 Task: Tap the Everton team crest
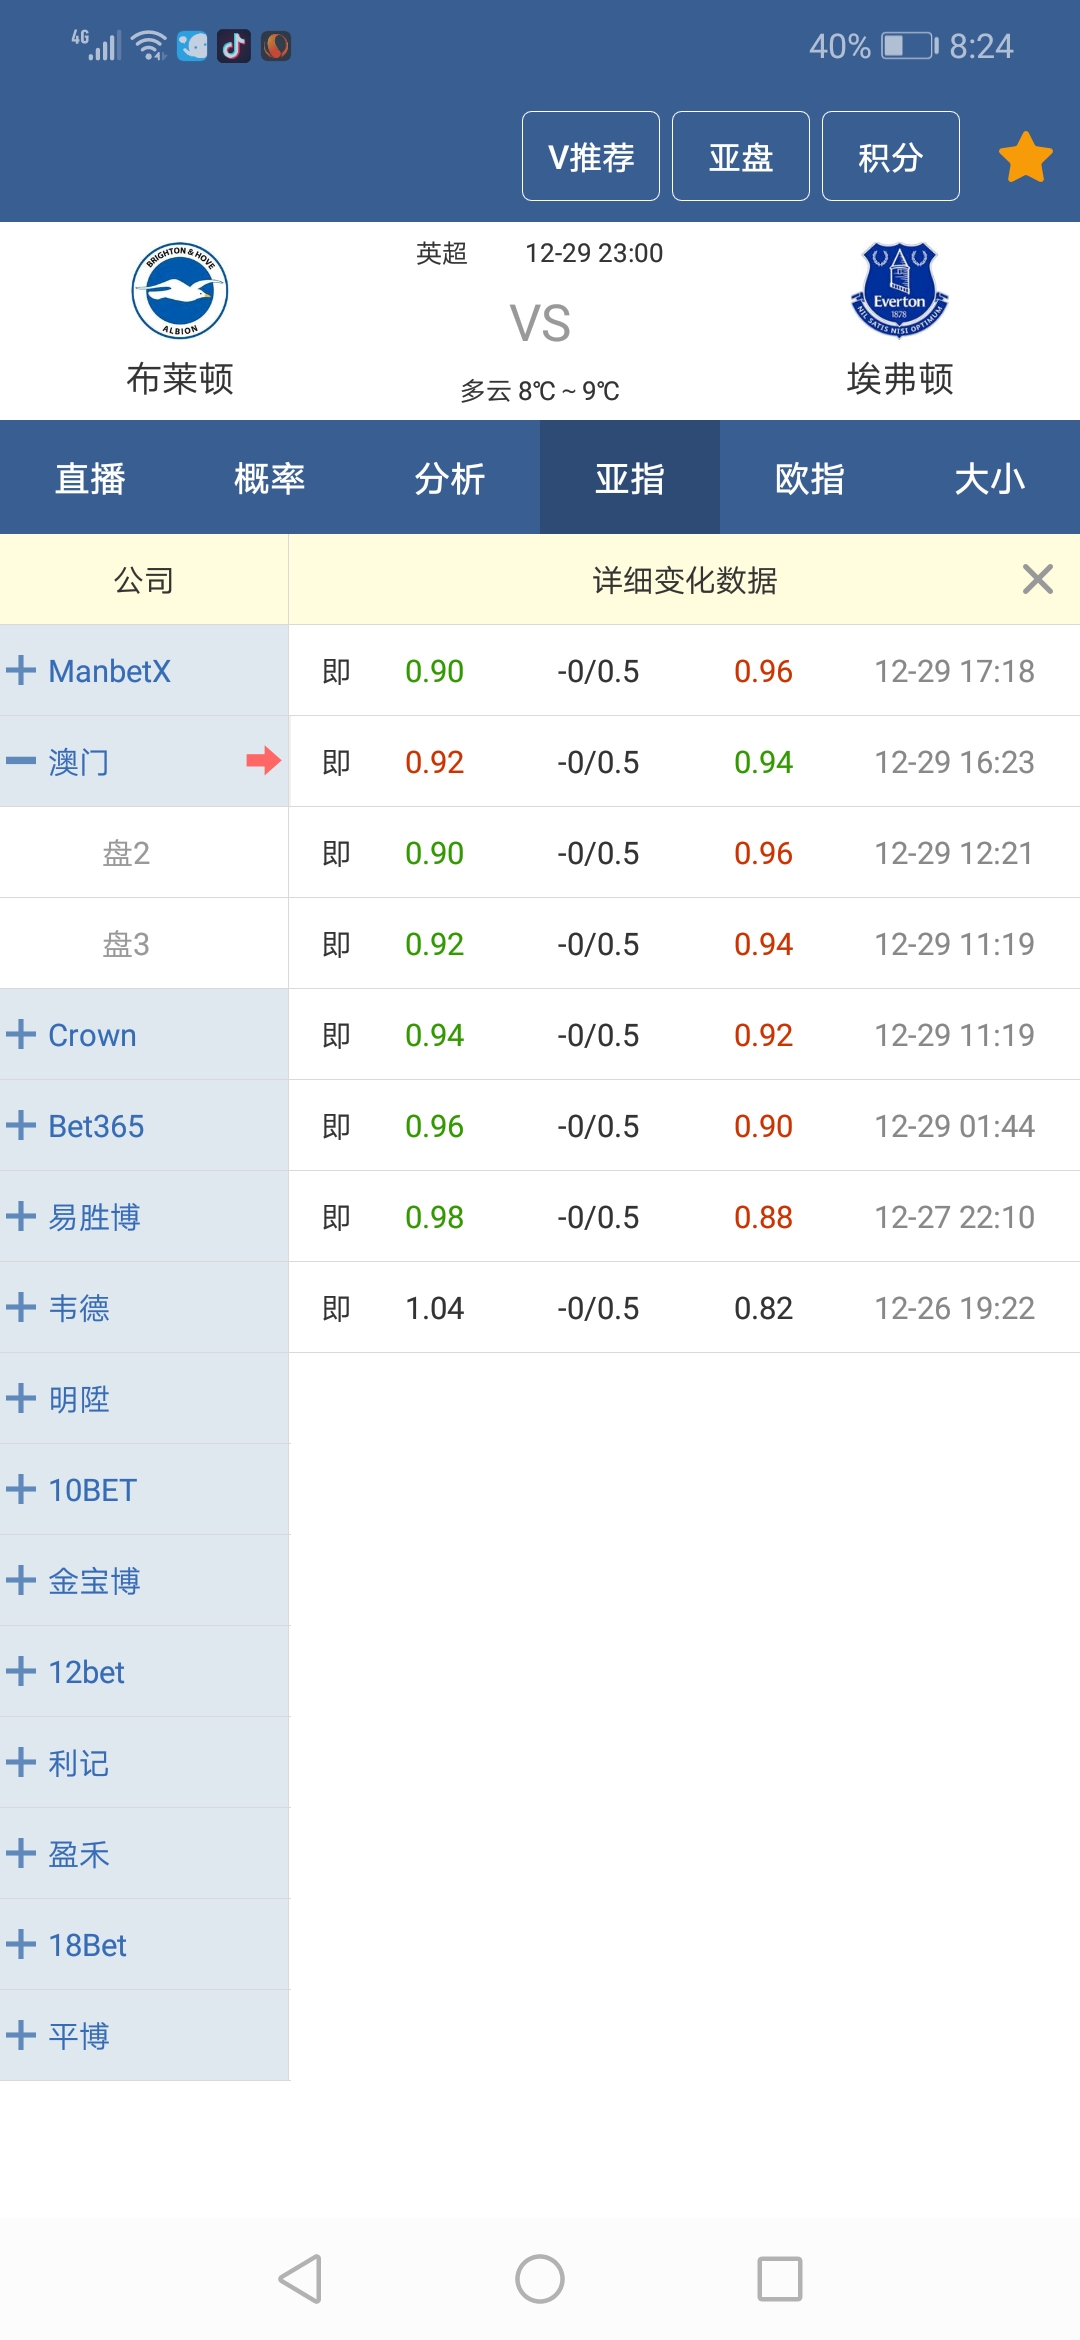pos(899,291)
